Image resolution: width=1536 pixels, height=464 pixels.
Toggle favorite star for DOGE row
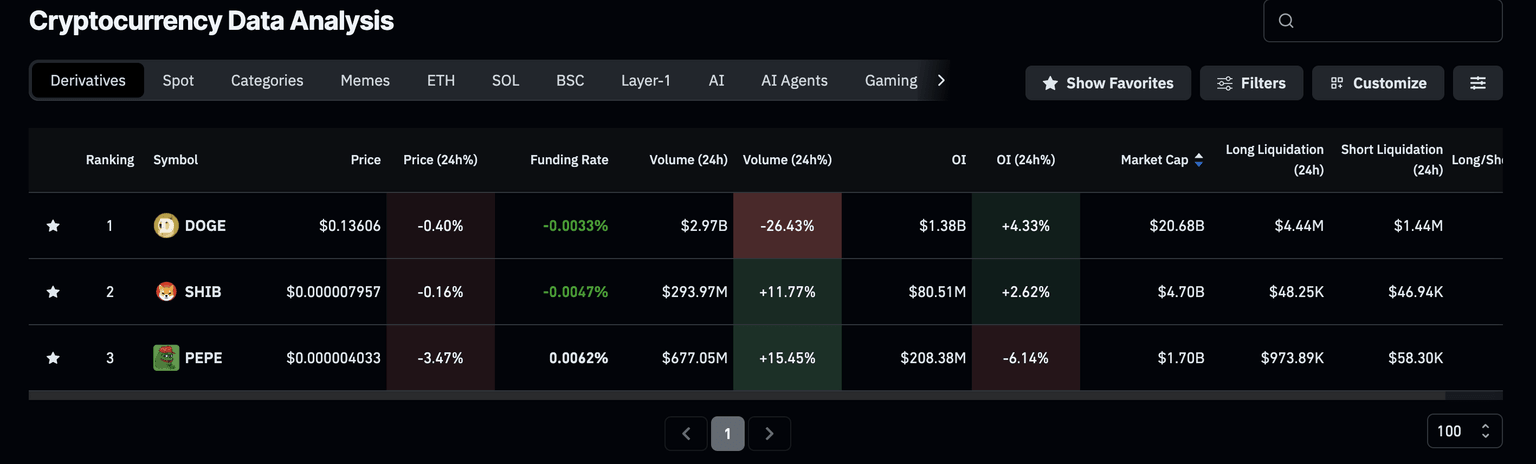pos(53,226)
